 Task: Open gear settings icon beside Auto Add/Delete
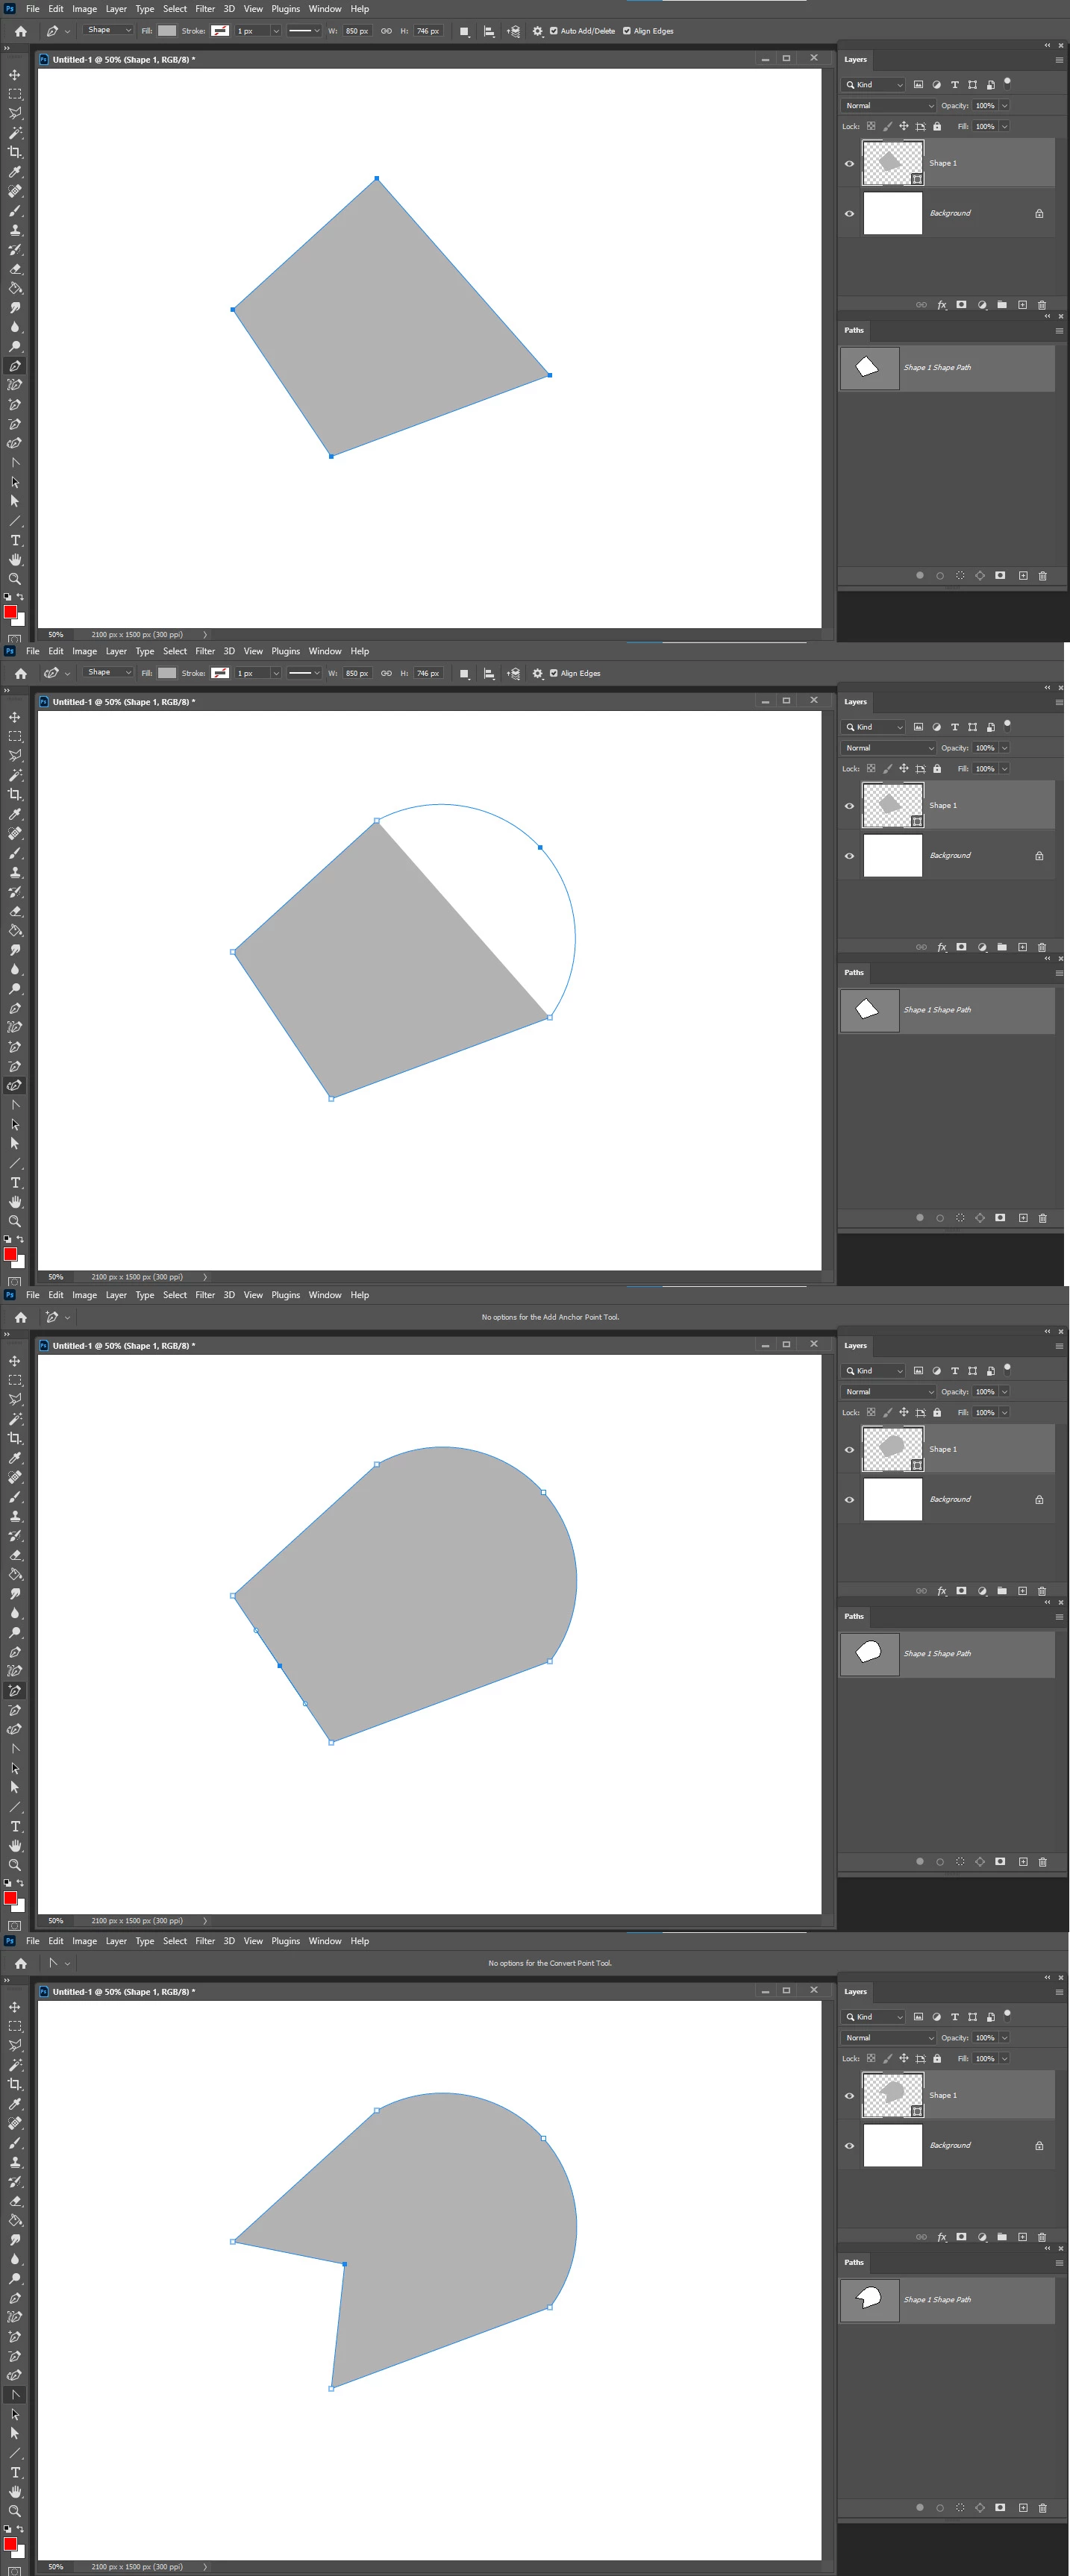[538, 31]
